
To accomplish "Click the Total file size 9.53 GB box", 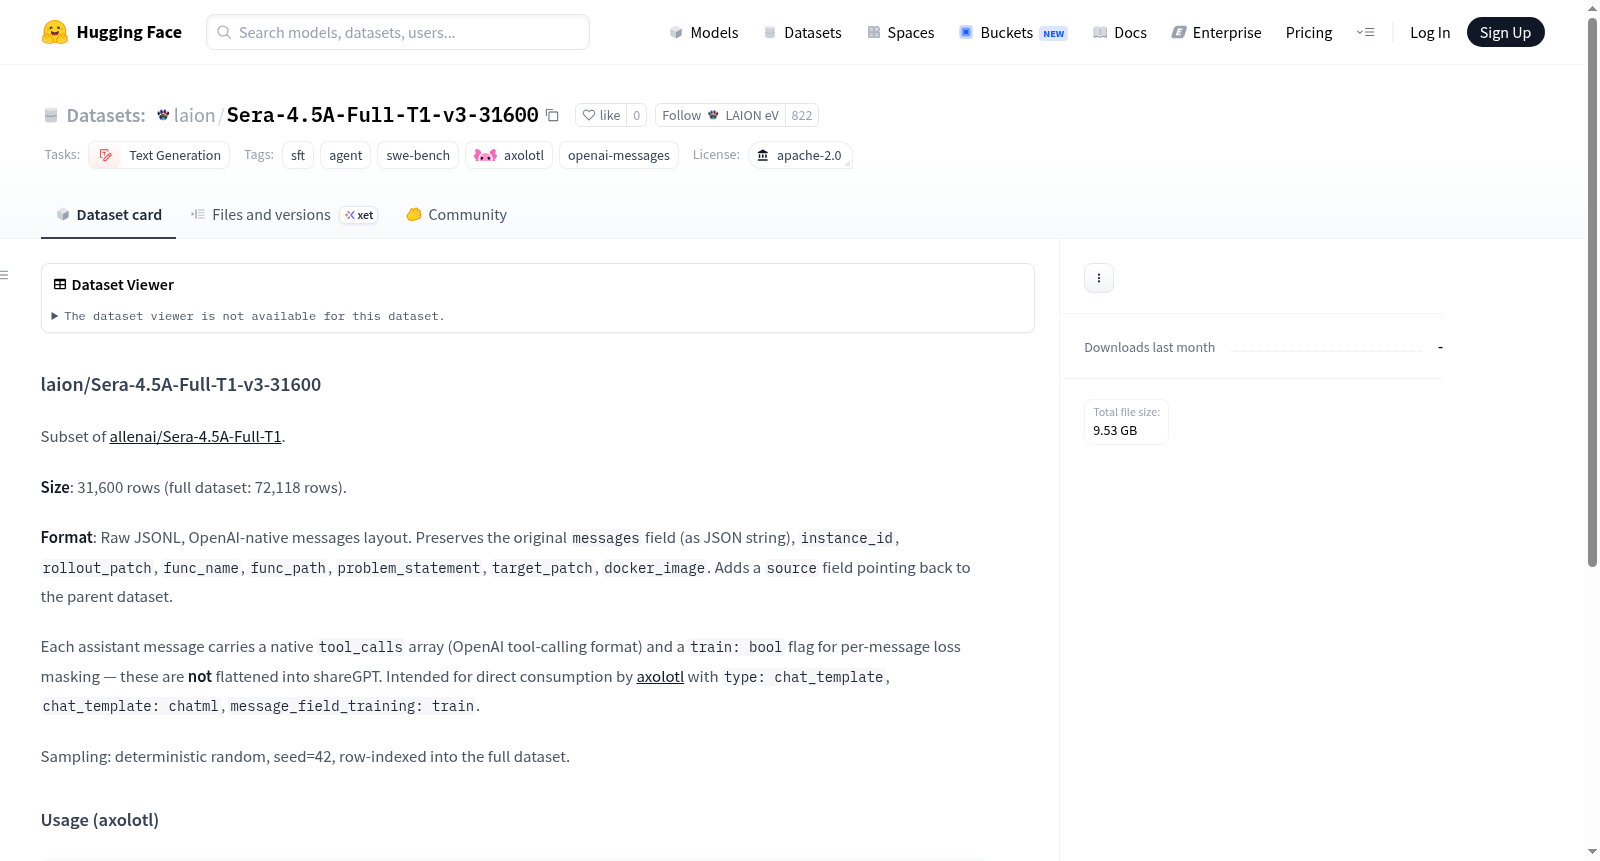I will click(1126, 422).
